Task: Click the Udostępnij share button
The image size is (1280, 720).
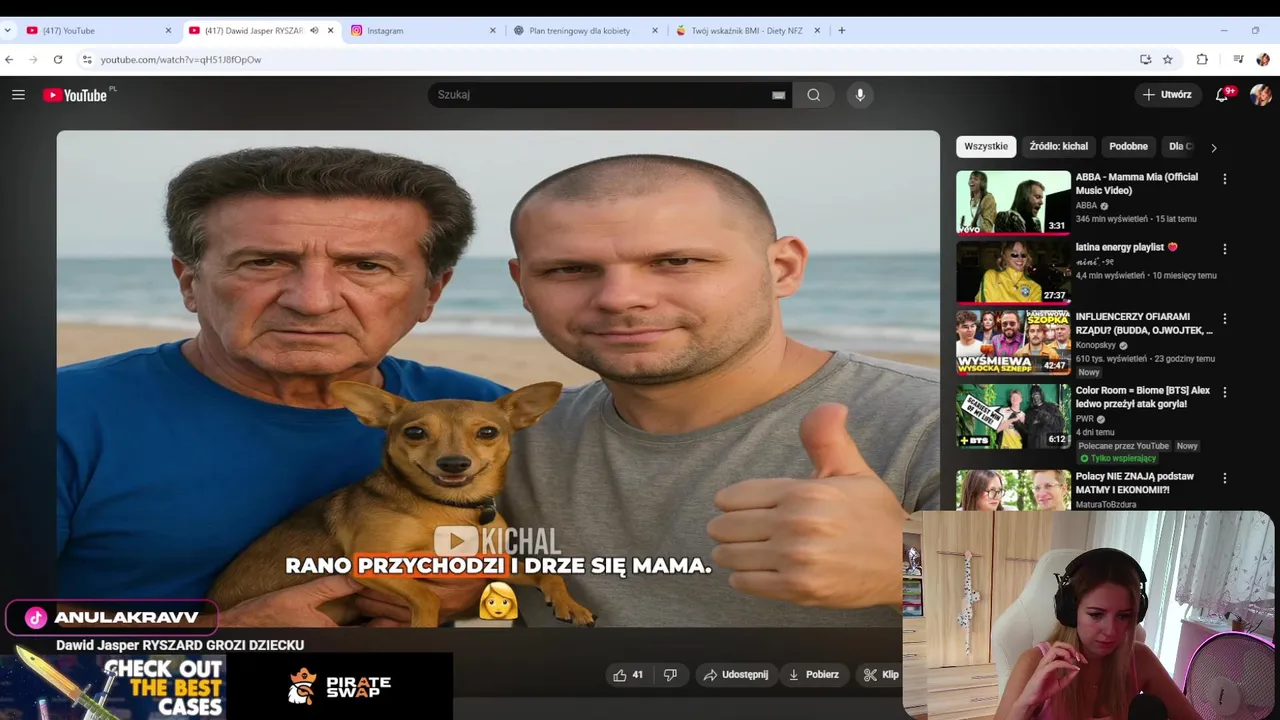Action: coord(735,675)
